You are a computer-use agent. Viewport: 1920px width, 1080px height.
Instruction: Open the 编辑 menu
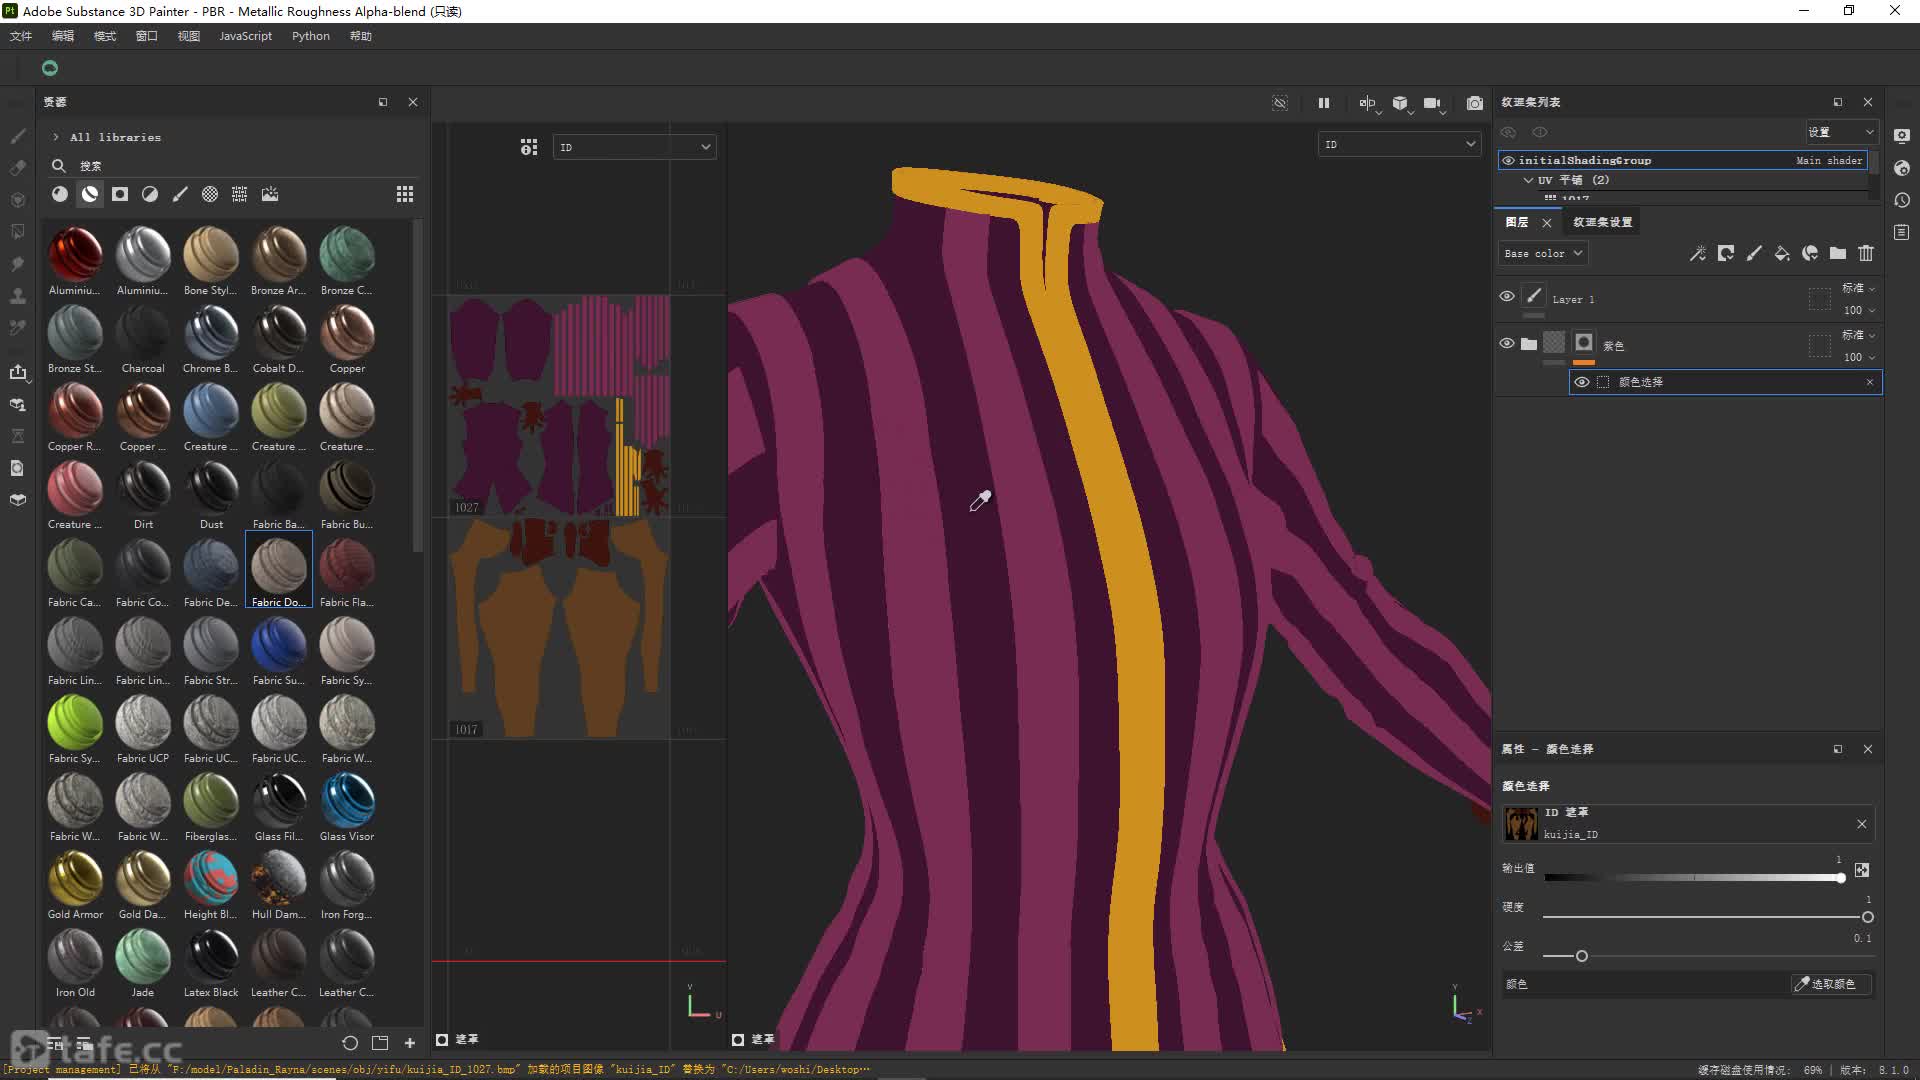click(x=63, y=36)
